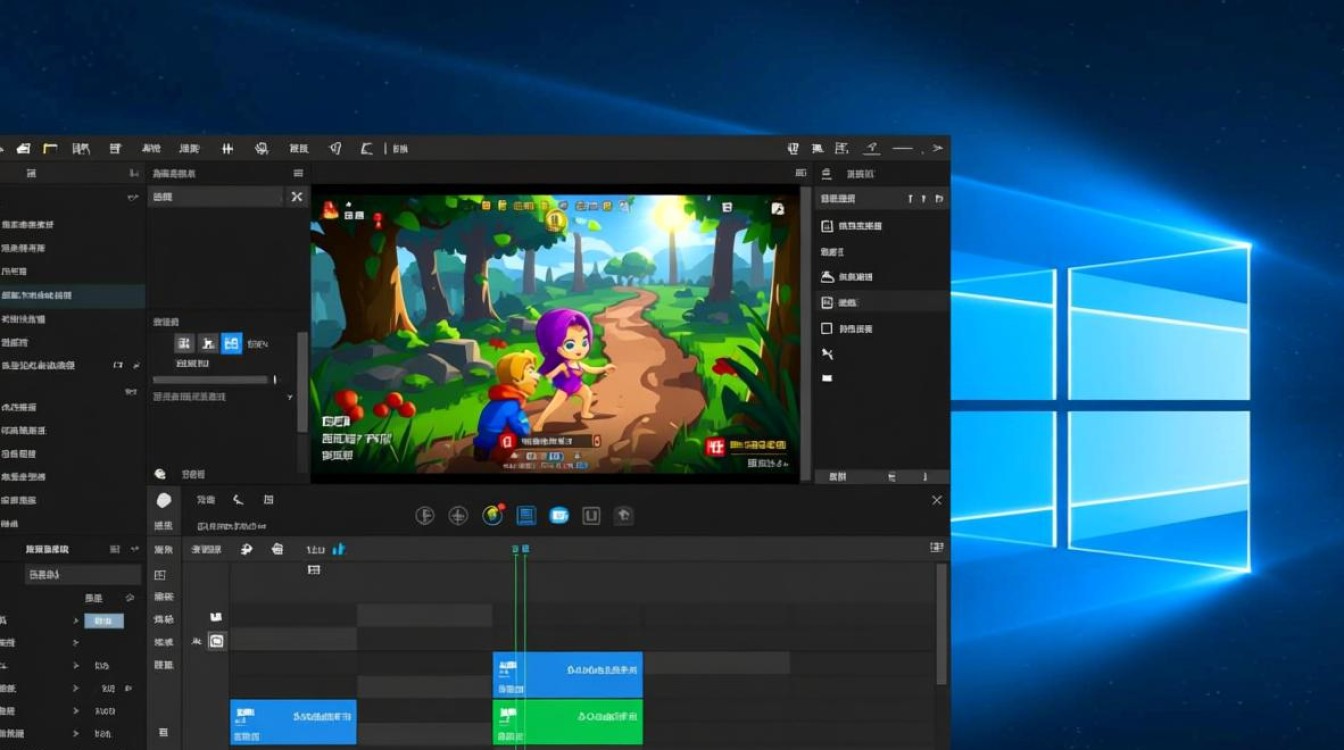
Task: Click the white circle icon at timeline panel top-left
Action: [164, 500]
